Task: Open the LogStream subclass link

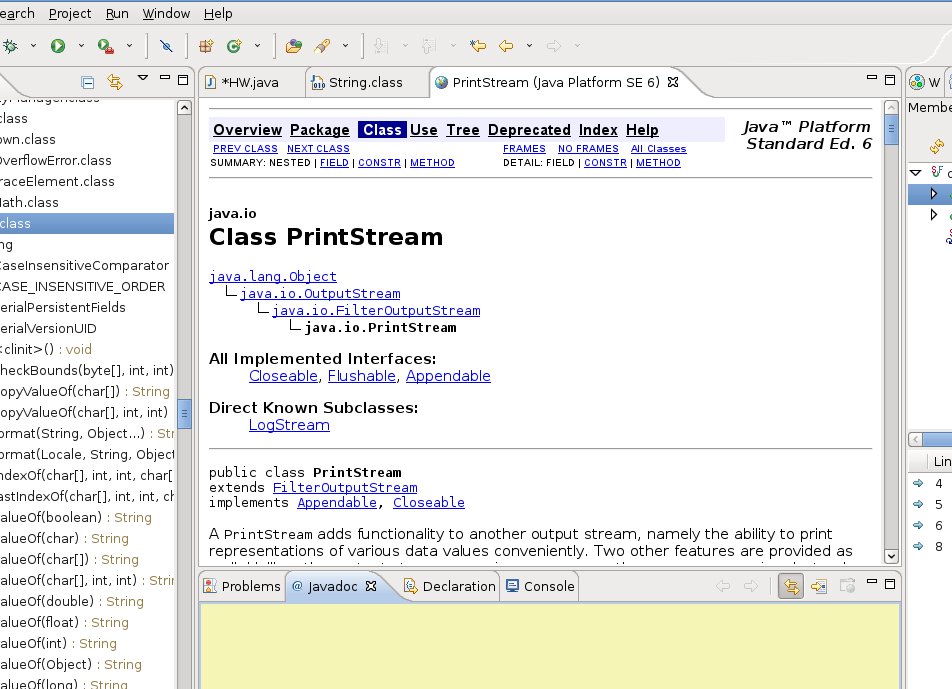Action: click(289, 425)
